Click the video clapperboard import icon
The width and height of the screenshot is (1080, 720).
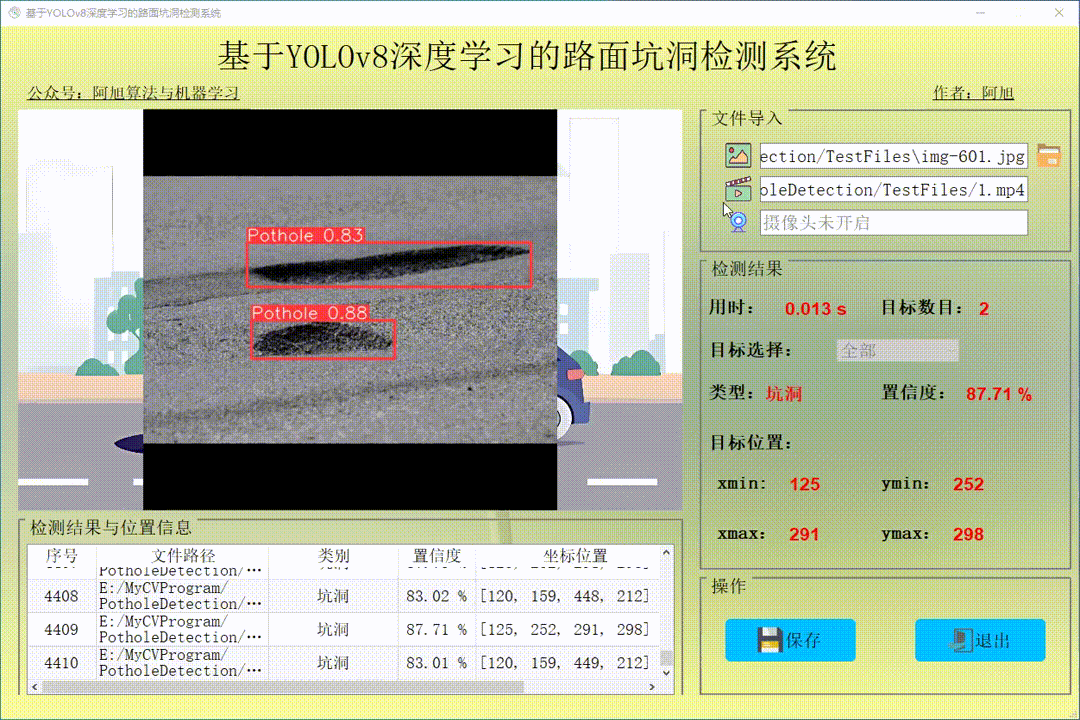[x=737, y=189]
